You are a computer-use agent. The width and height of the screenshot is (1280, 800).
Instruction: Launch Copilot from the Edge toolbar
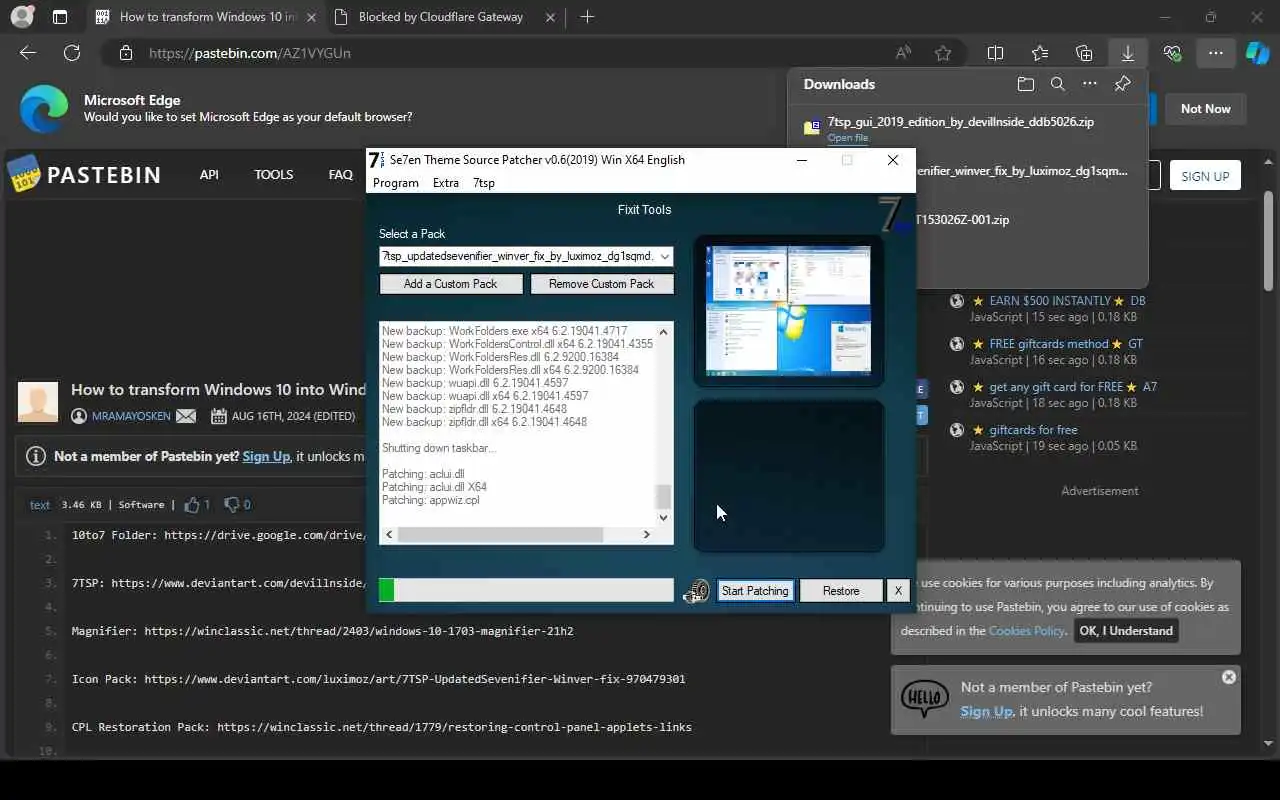click(x=1257, y=53)
